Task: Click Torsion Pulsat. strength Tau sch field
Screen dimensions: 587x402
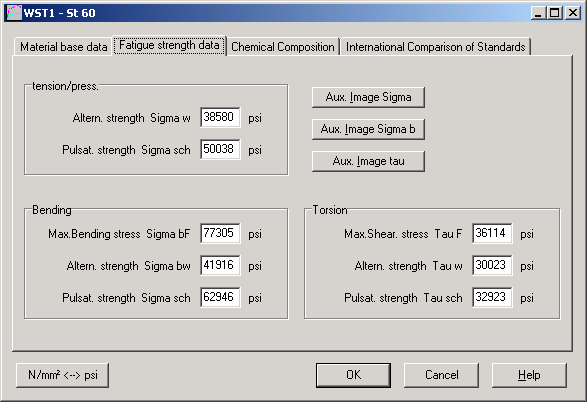Action: coord(492,298)
